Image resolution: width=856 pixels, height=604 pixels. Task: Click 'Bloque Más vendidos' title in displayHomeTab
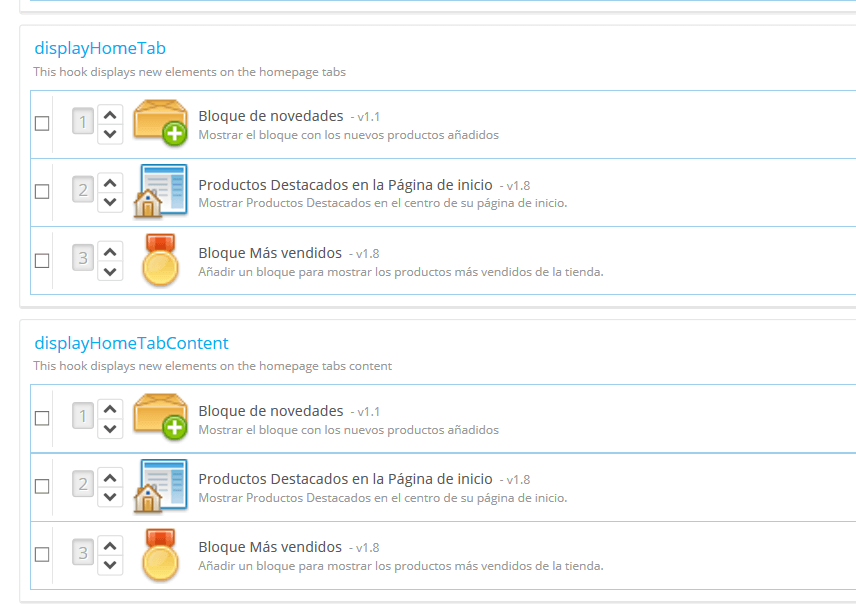[x=270, y=253]
